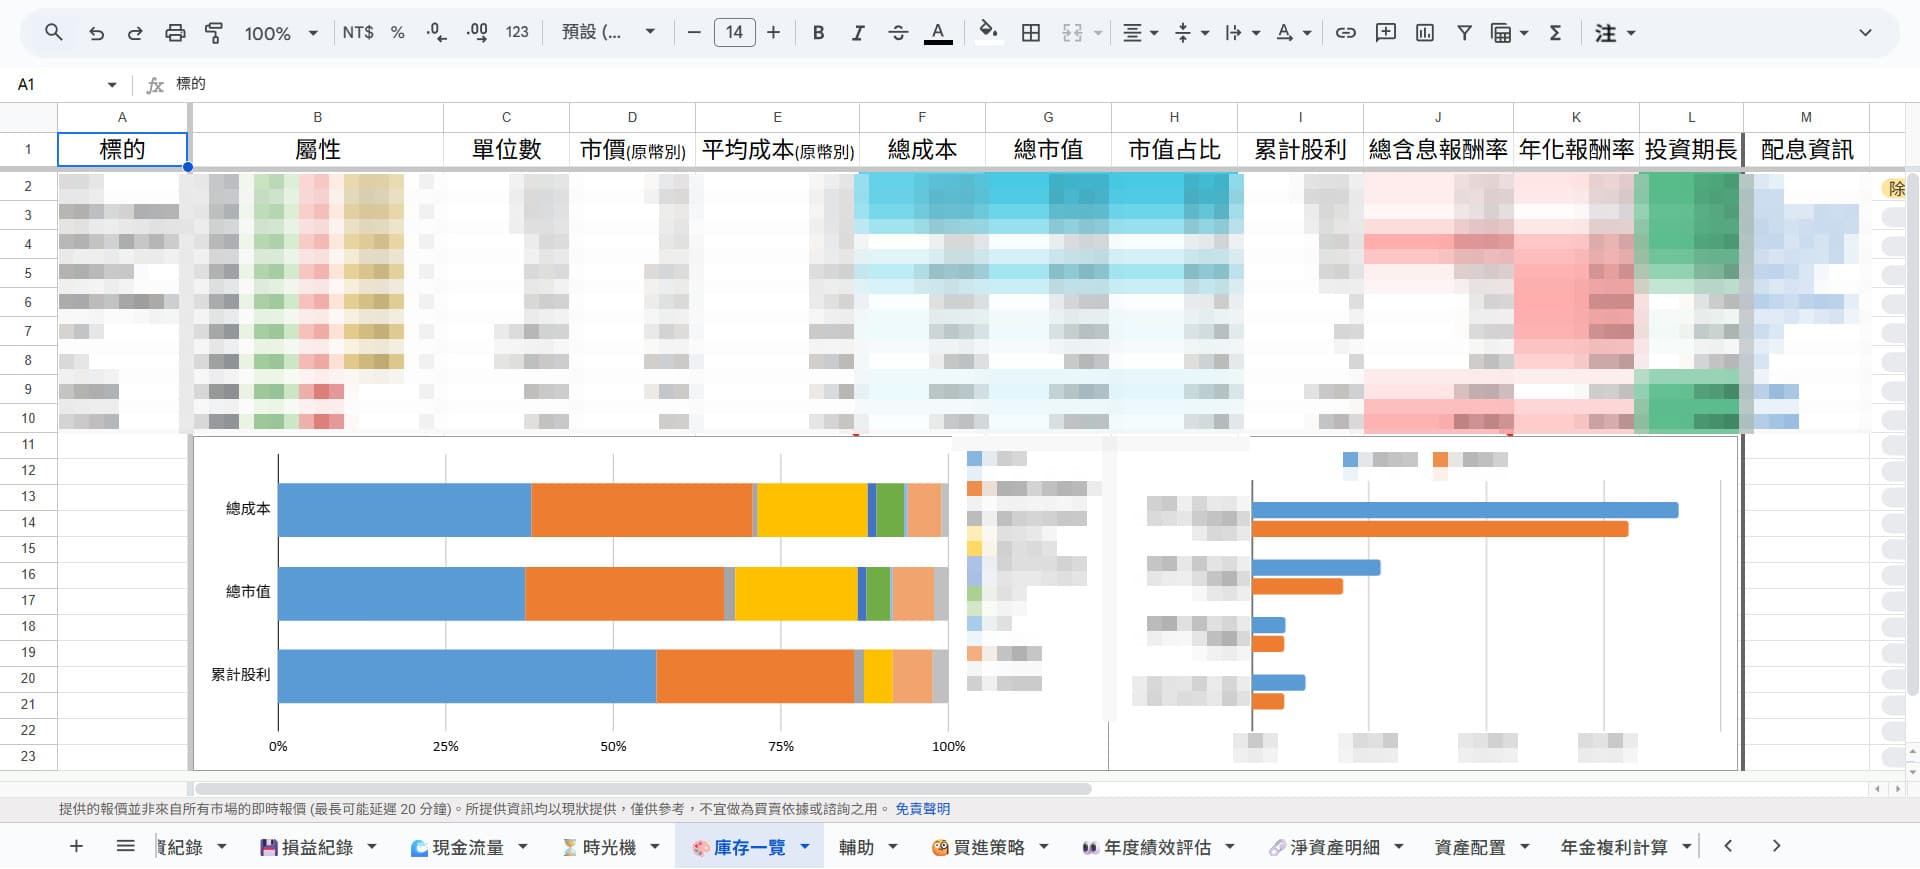Open more number formats 123
The height and width of the screenshot is (869, 1920).
pos(517,33)
